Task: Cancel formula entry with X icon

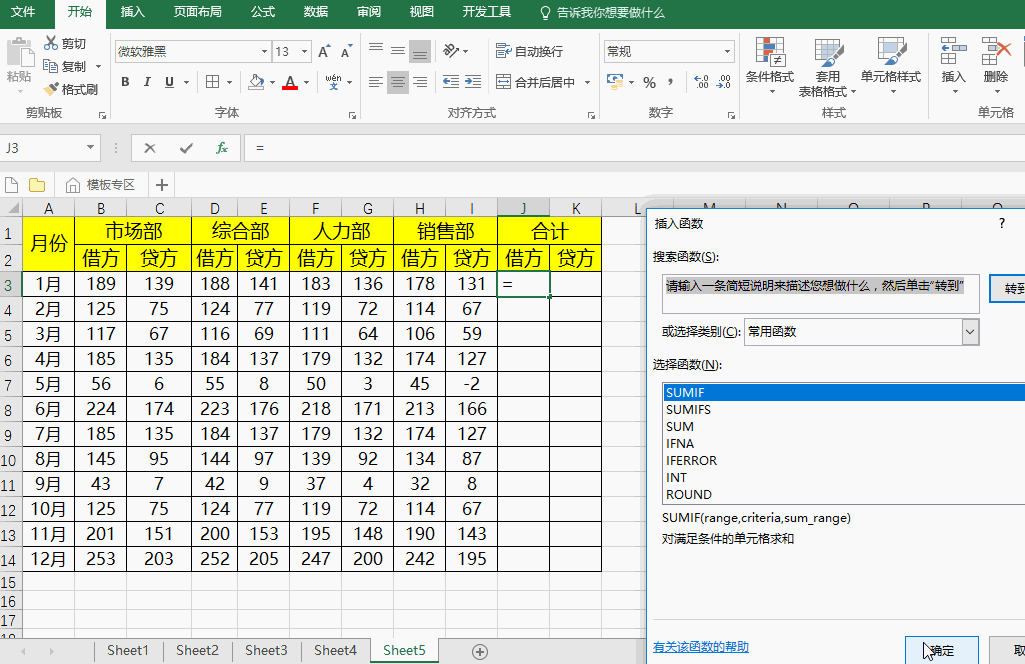Action: click(150, 148)
